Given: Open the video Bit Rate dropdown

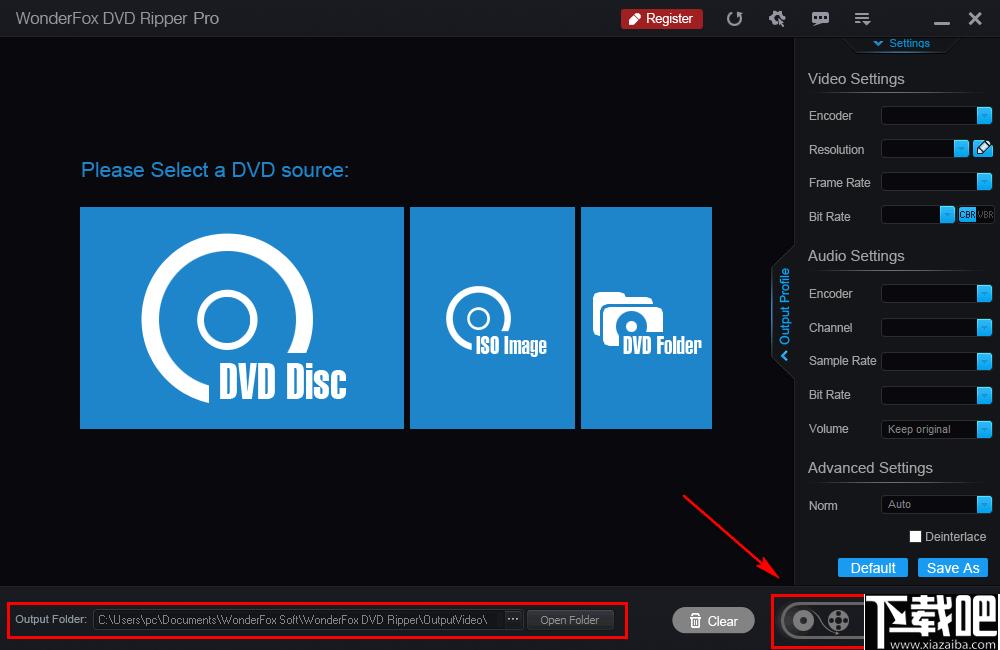Looking at the screenshot, I should click(947, 214).
